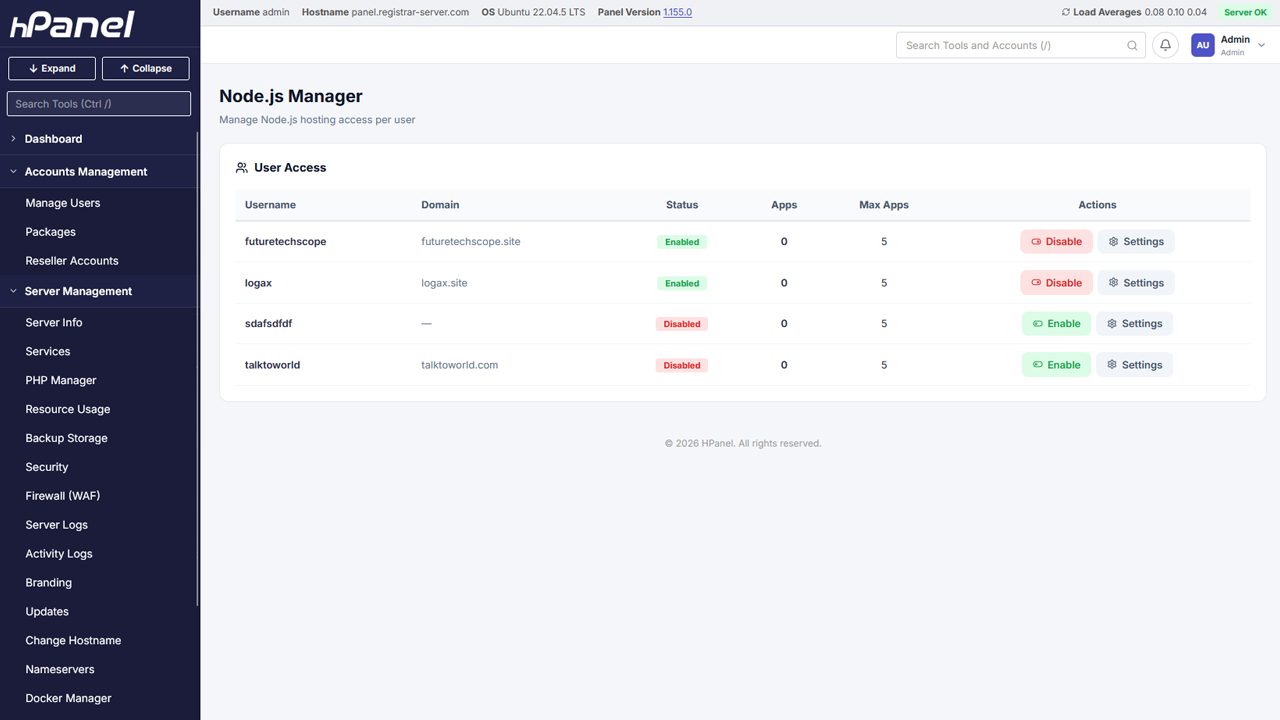Open Backup Storage
This screenshot has height=720, width=1280.
(x=67, y=439)
